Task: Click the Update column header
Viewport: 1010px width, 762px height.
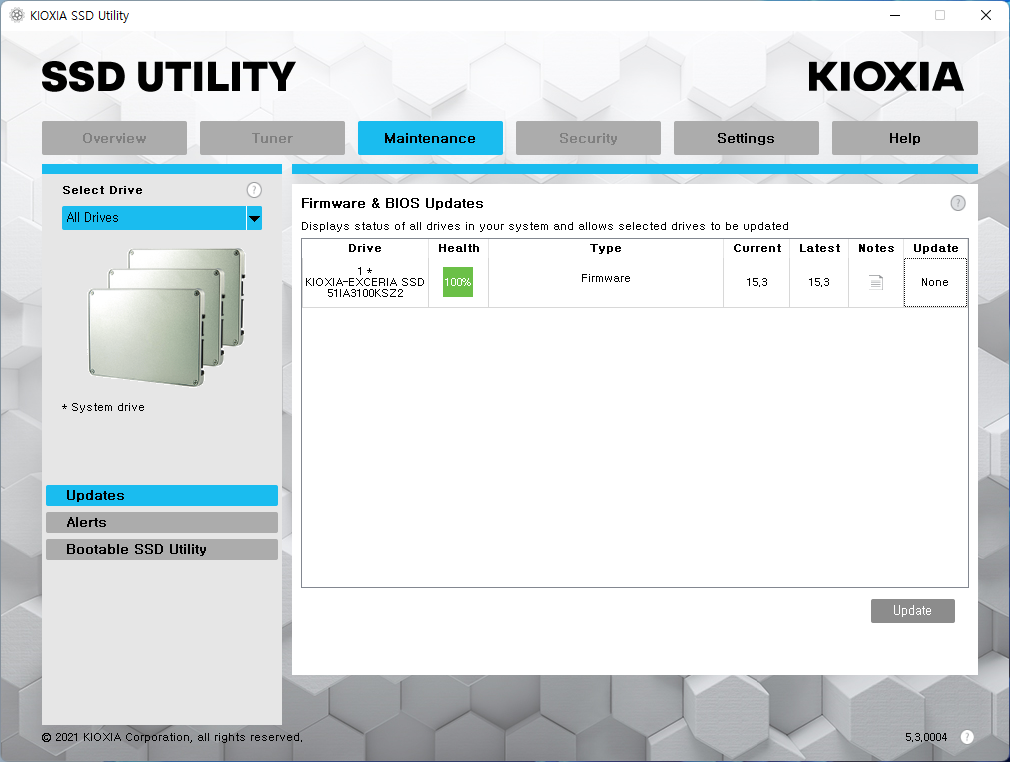Action: coord(935,248)
